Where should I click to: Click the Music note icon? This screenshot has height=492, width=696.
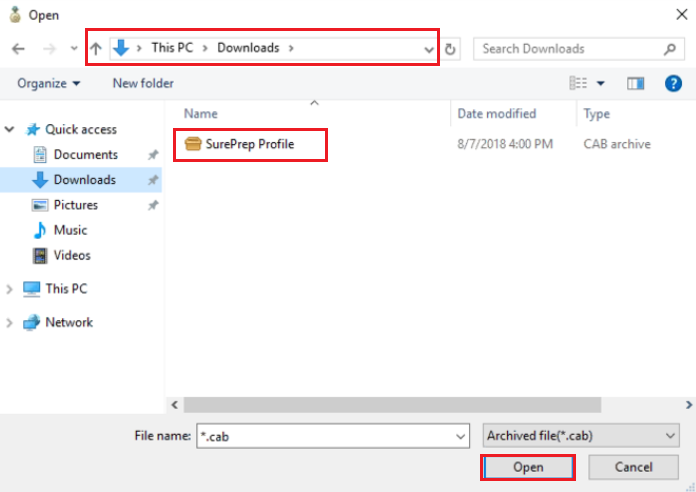(40, 230)
